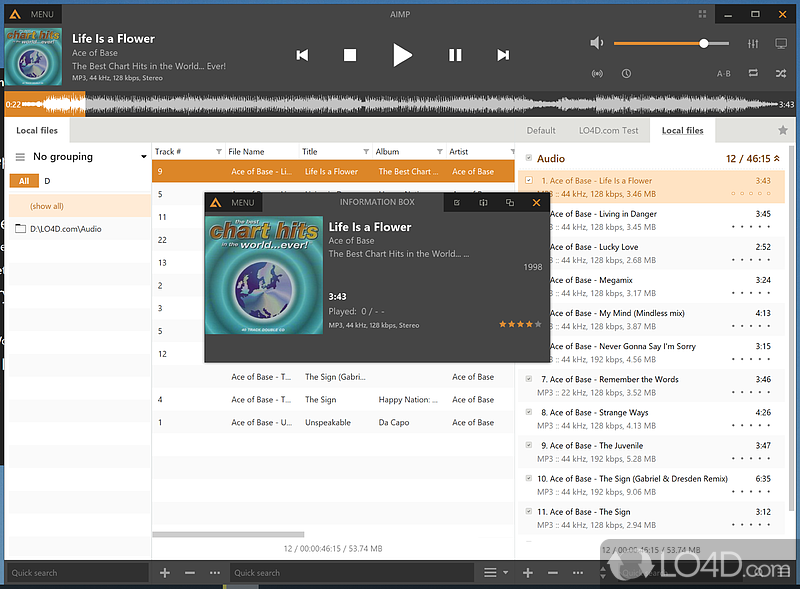The width and height of the screenshot is (800, 589).
Task: Remove items with the library minus icon
Action: tap(190, 573)
